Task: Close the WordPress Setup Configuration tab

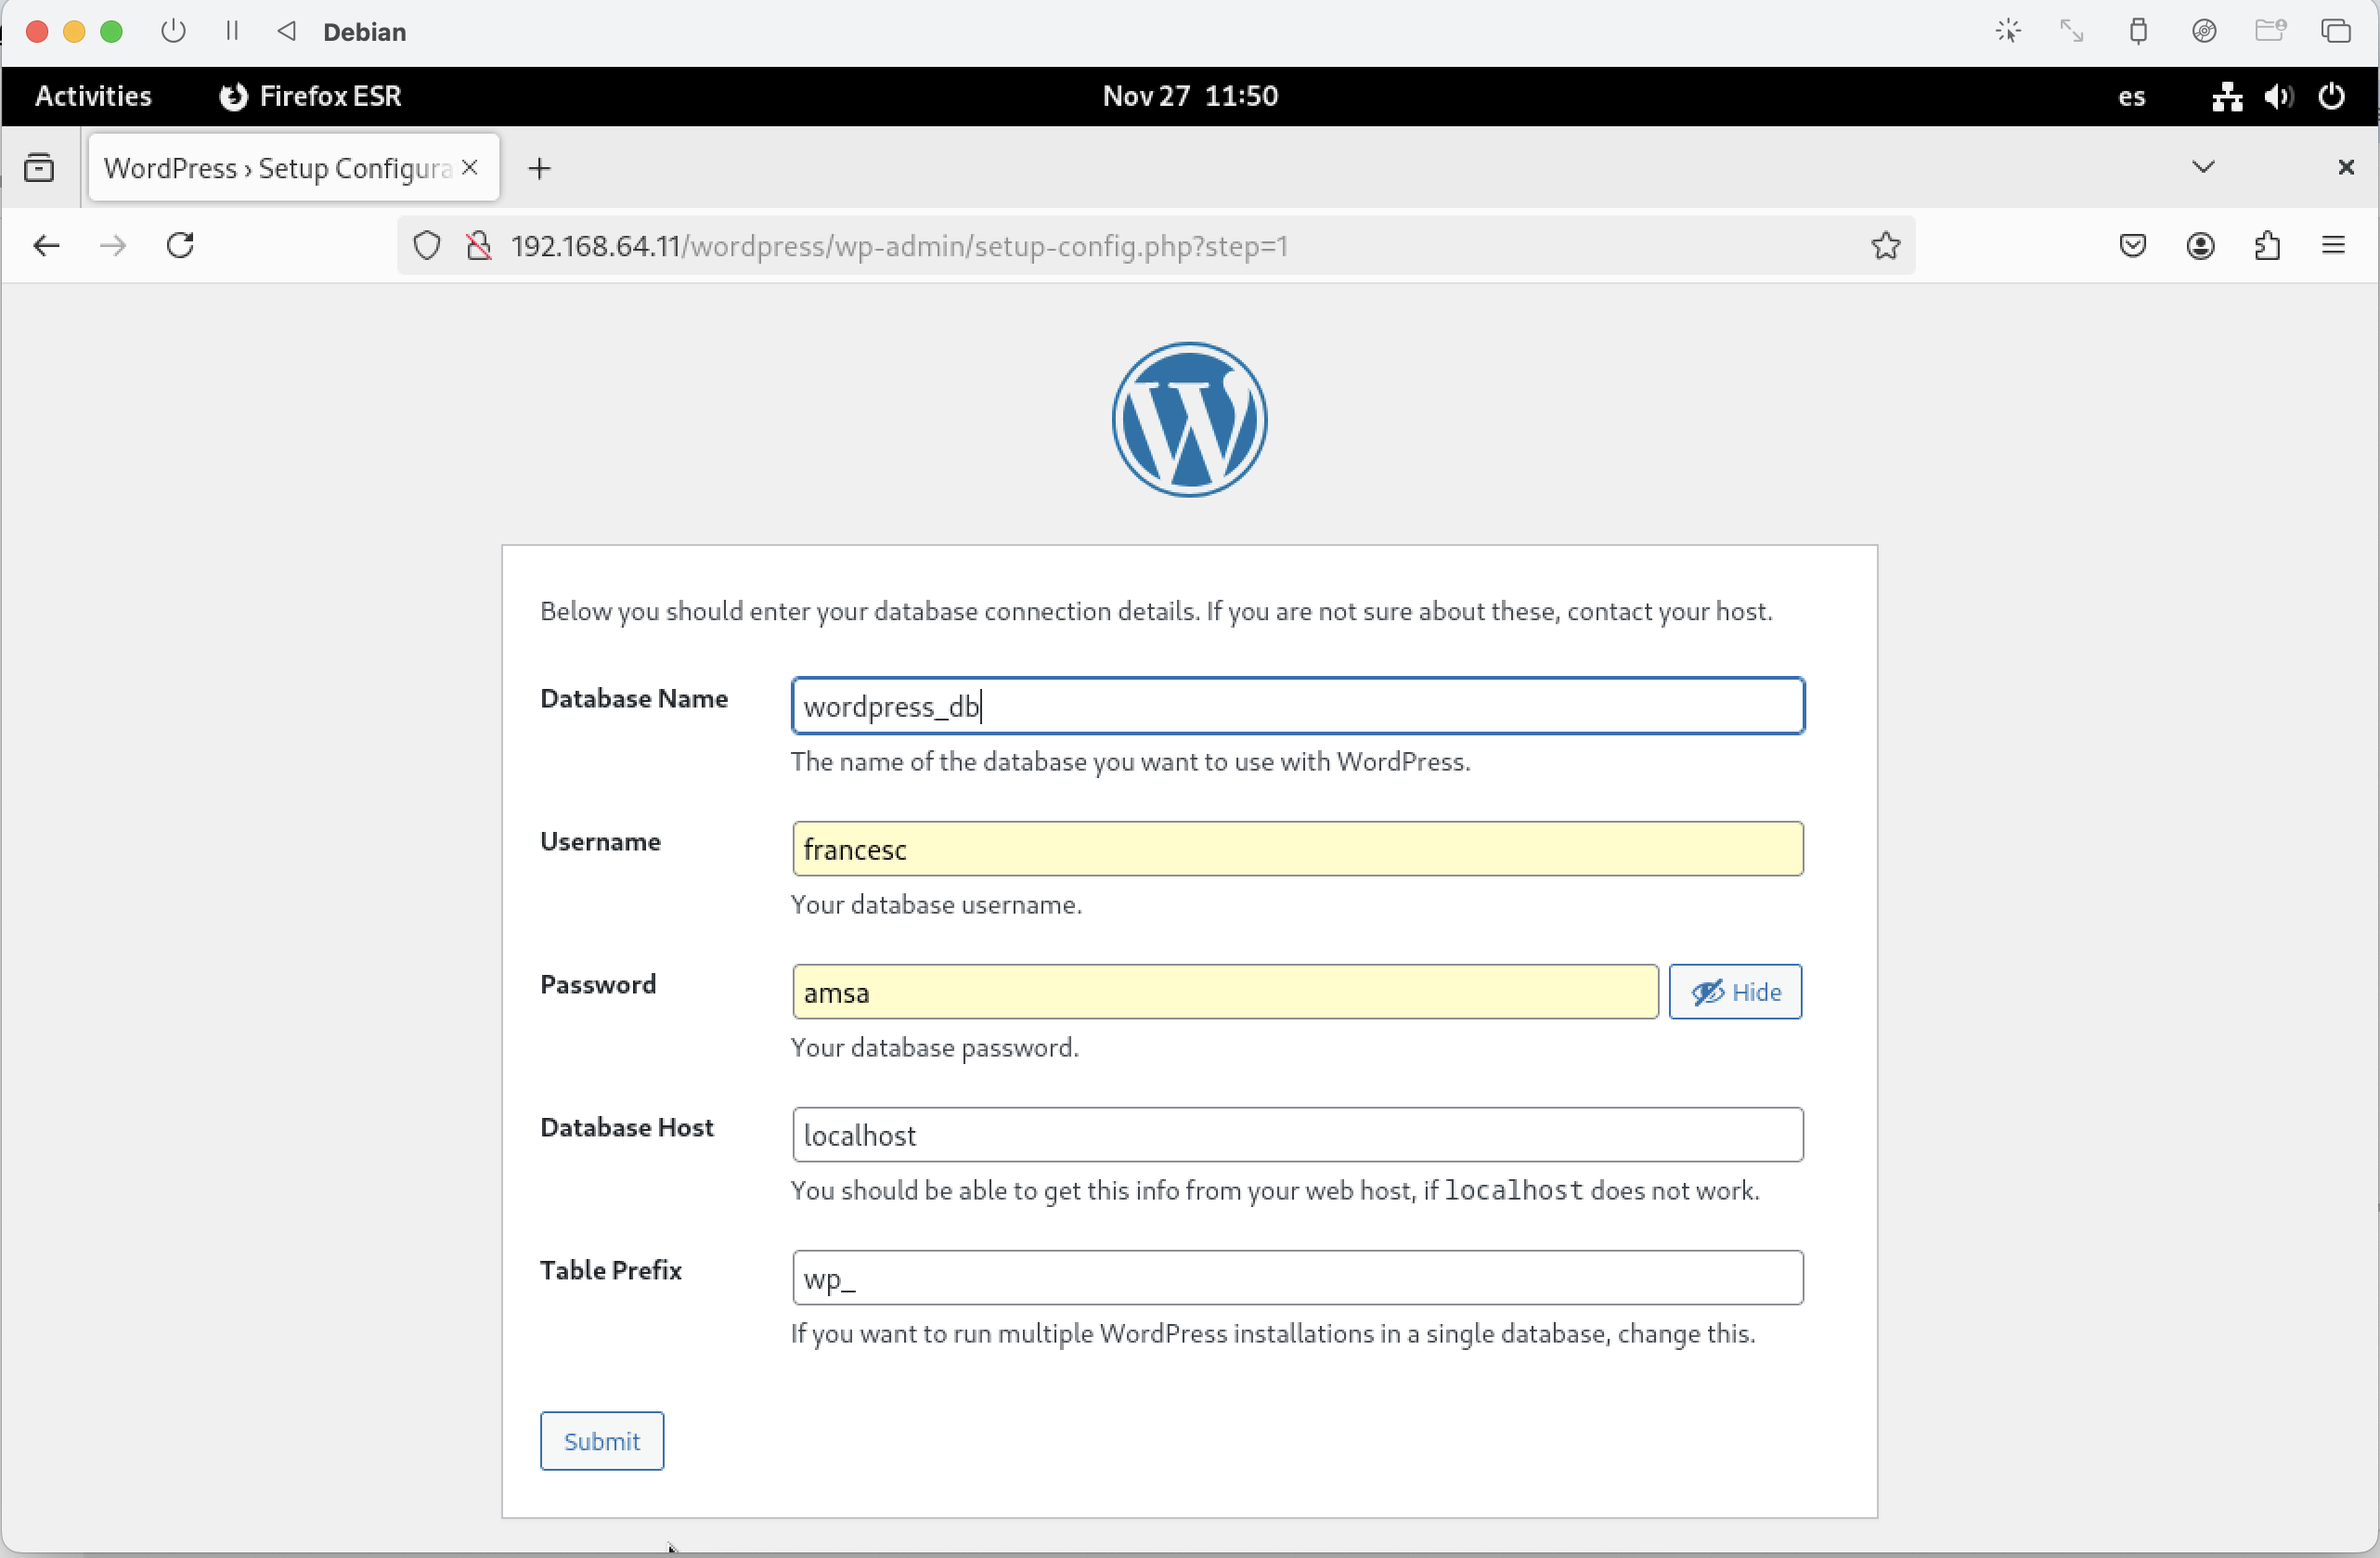Action: pos(469,167)
